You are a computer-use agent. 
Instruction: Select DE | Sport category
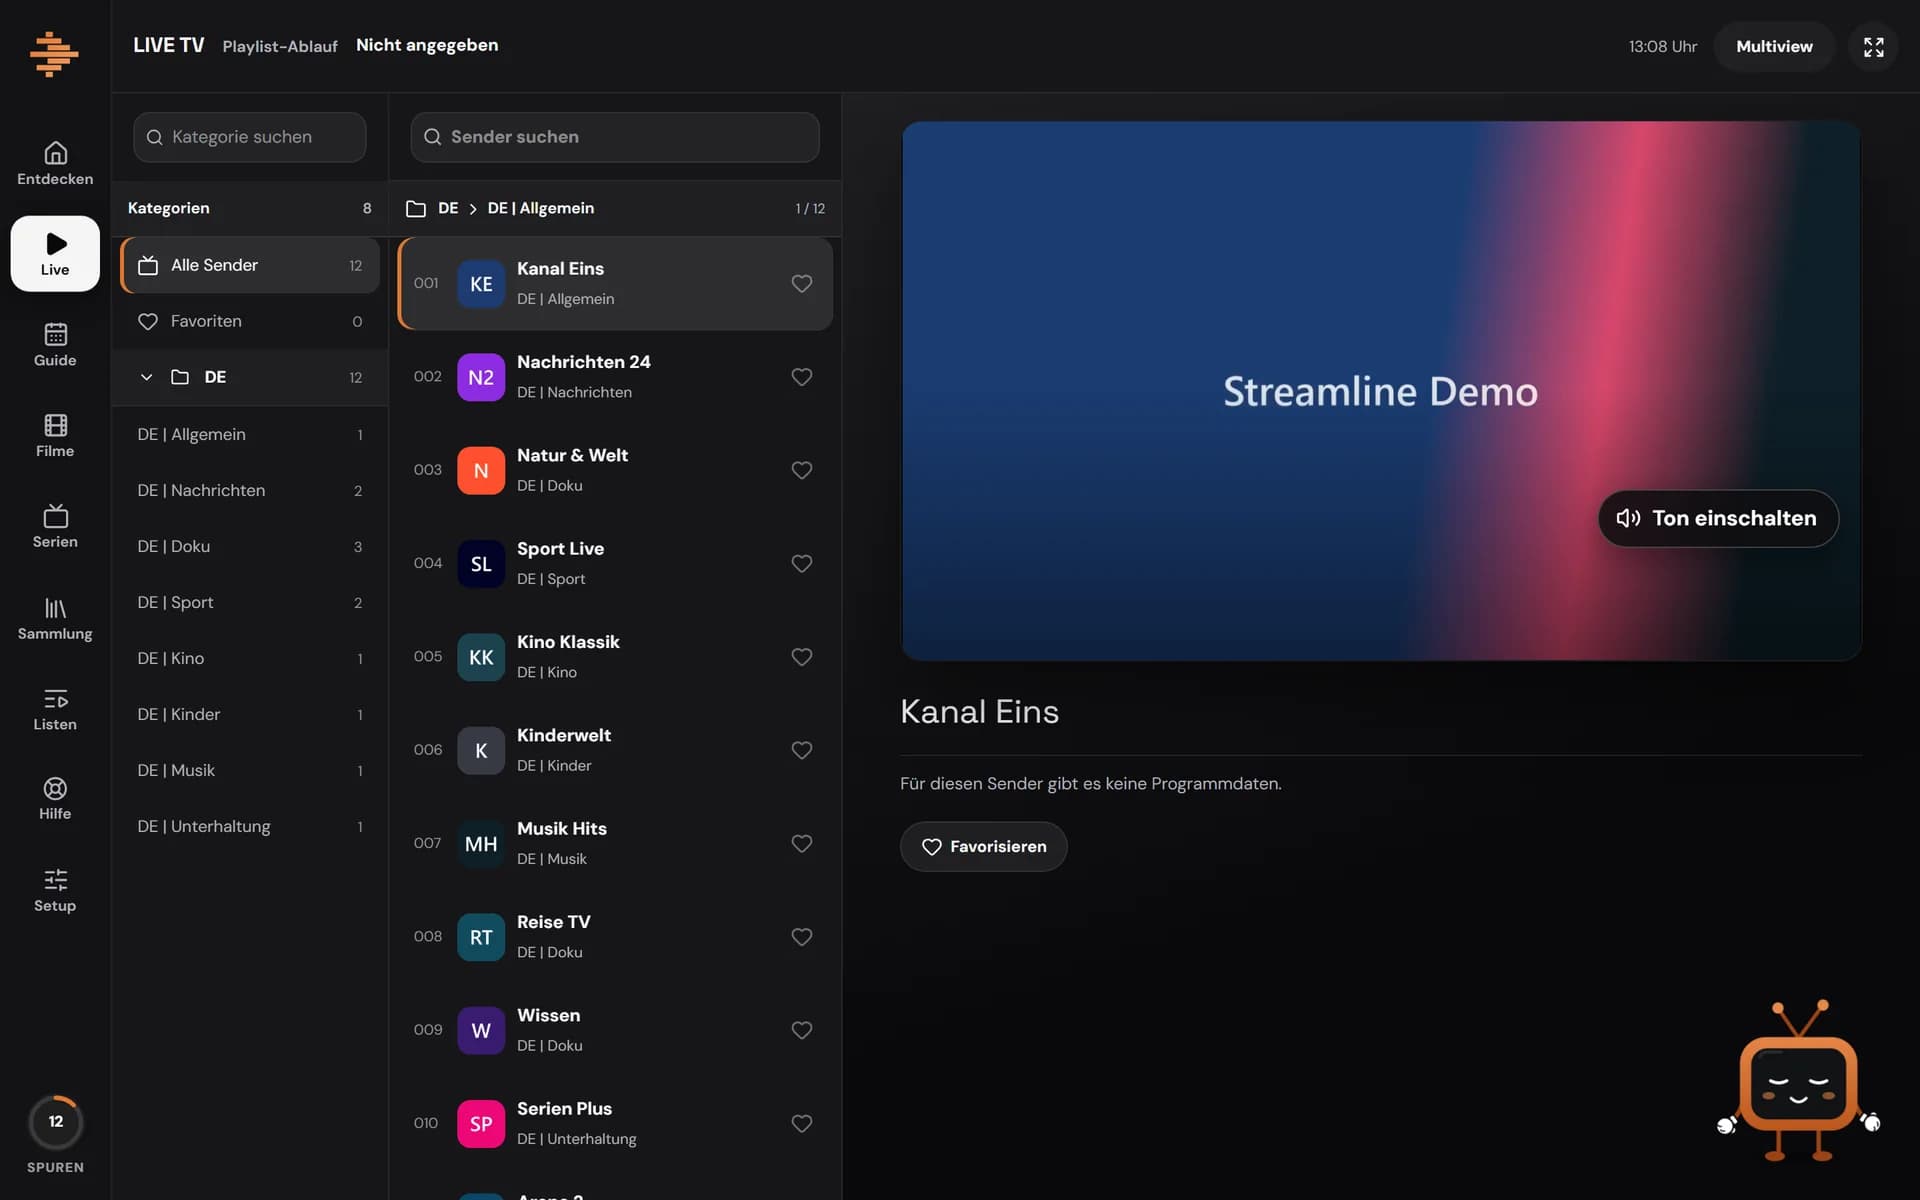[x=250, y=602]
